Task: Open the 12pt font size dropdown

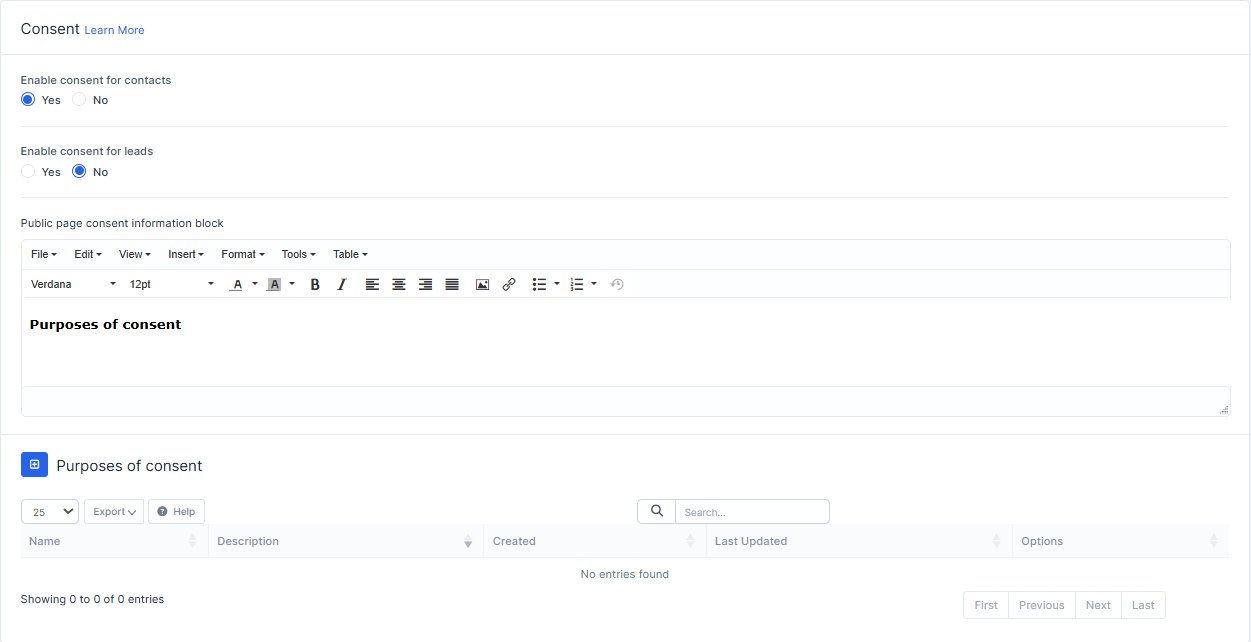Action: (171, 285)
